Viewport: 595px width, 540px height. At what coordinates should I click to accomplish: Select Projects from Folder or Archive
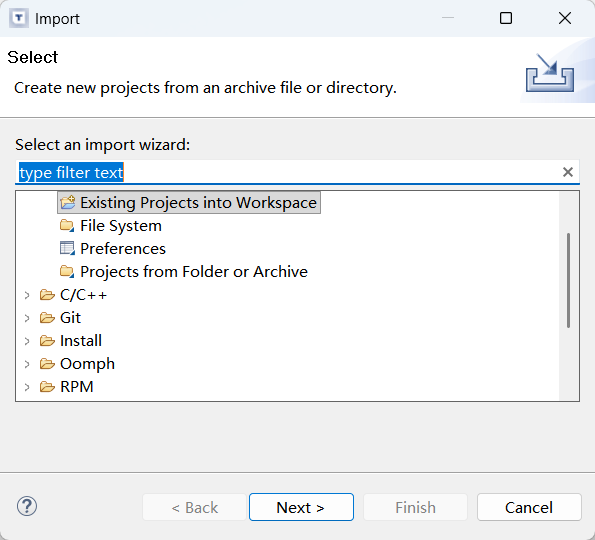point(194,272)
